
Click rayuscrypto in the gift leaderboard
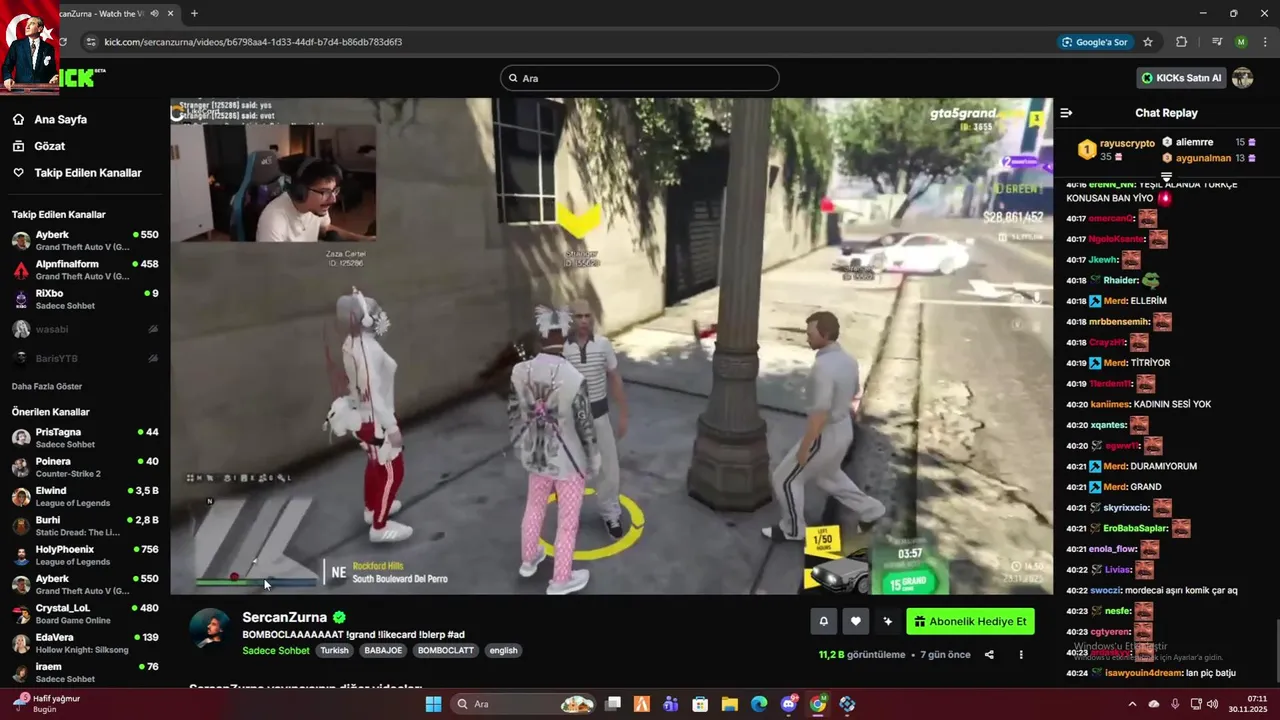click(1127, 143)
